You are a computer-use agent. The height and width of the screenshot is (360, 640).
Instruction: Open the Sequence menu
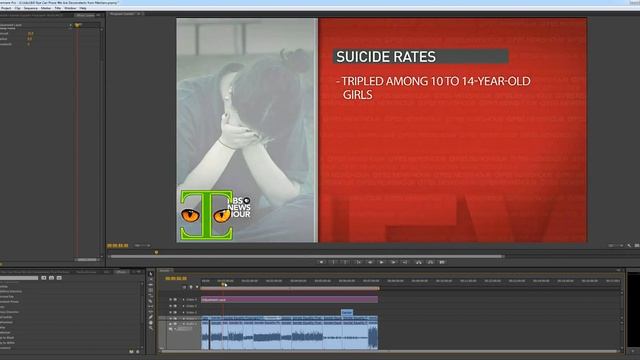click(31, 8)
